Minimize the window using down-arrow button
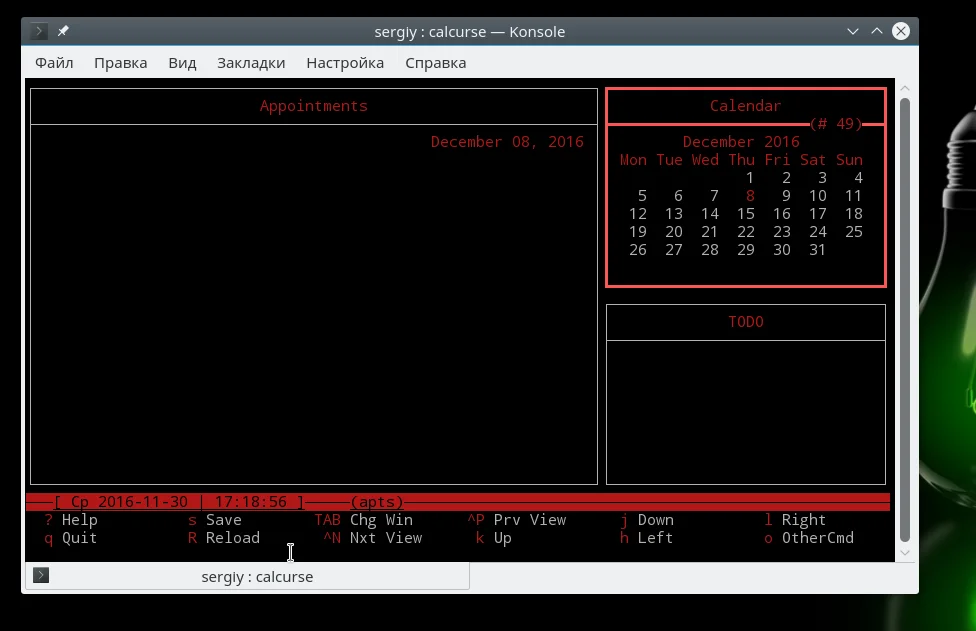The image size is (976, 631). click(853, 31)
